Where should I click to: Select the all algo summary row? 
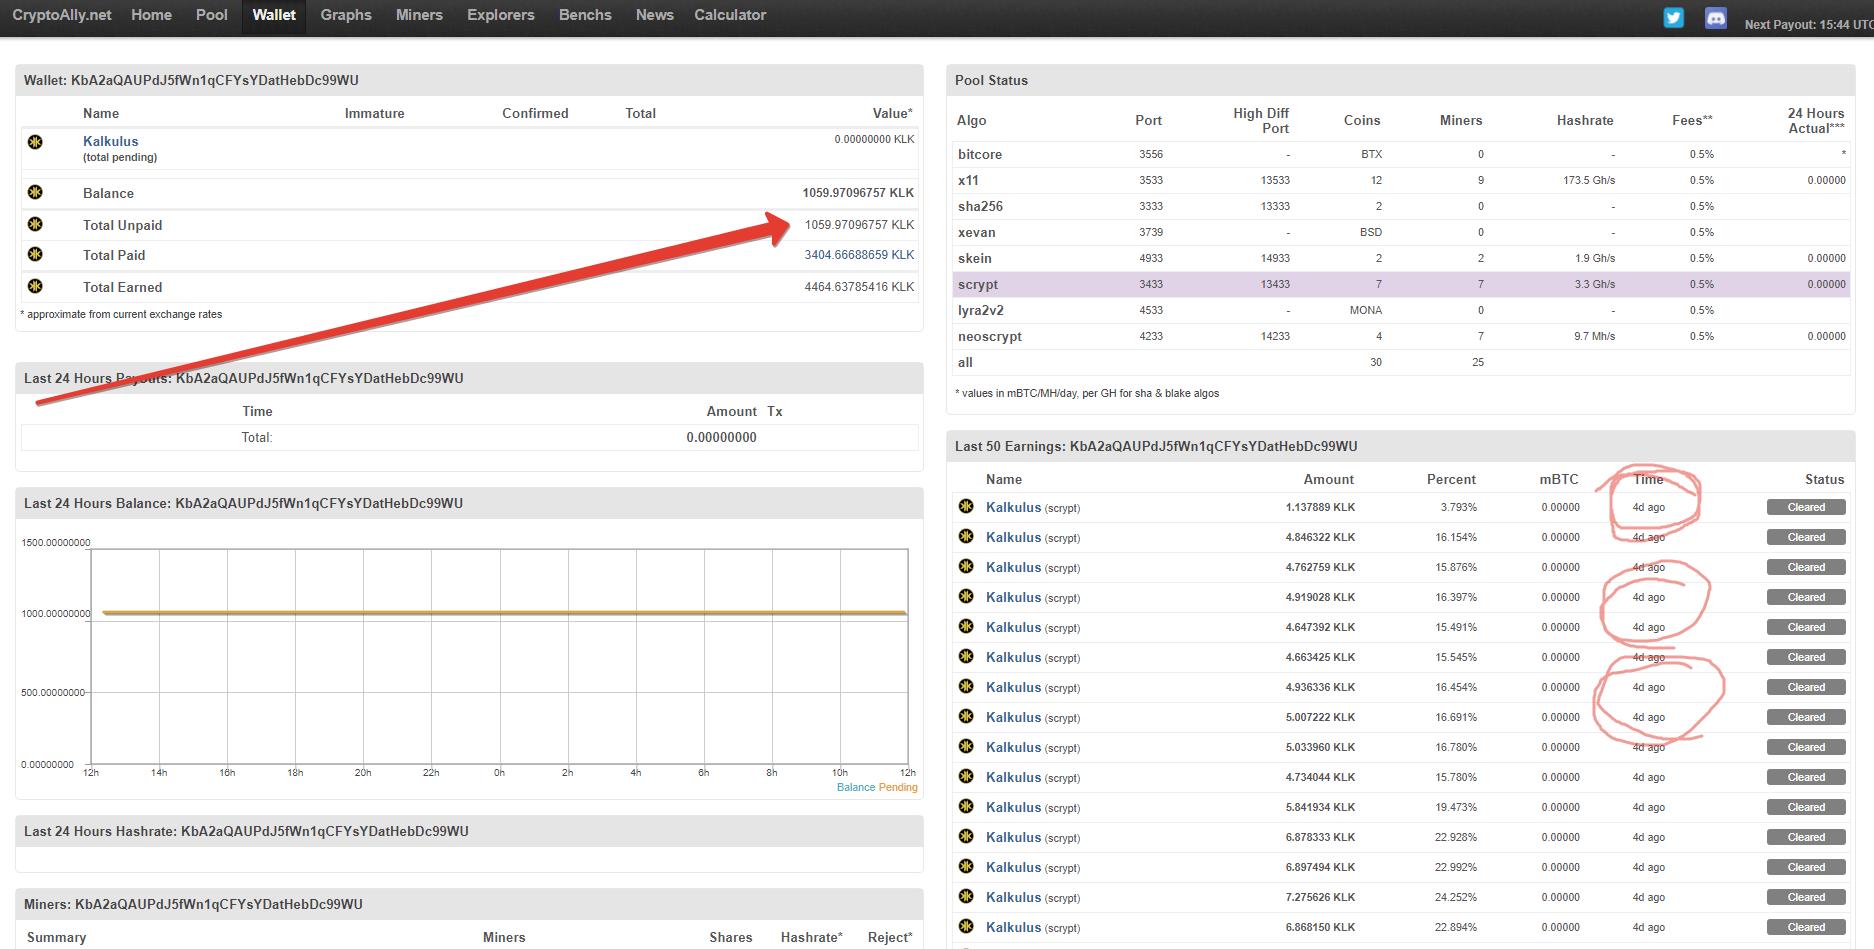1401,362
